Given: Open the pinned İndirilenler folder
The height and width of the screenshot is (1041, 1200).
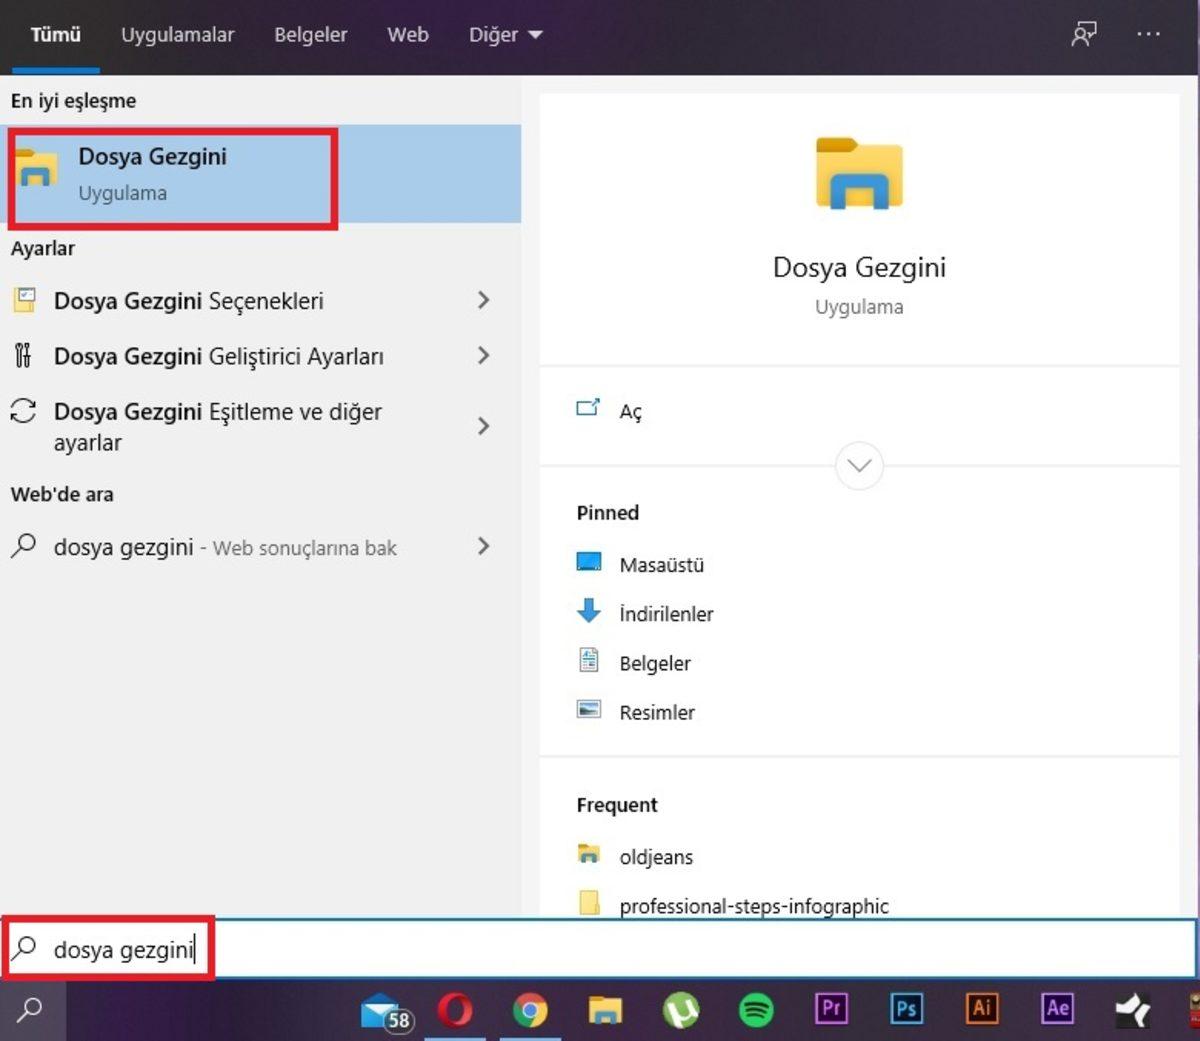Looking at the screenshot, I should click(665, 614).
